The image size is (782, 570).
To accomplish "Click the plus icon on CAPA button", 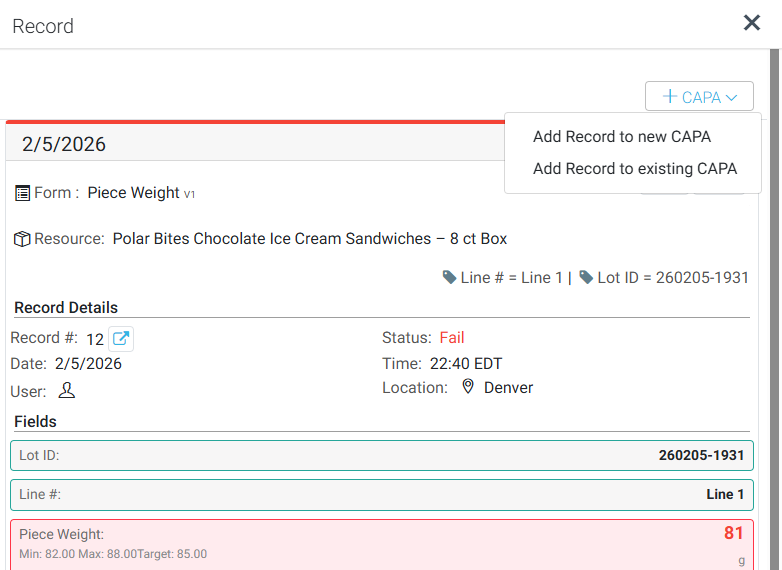I will pos(670,97).
